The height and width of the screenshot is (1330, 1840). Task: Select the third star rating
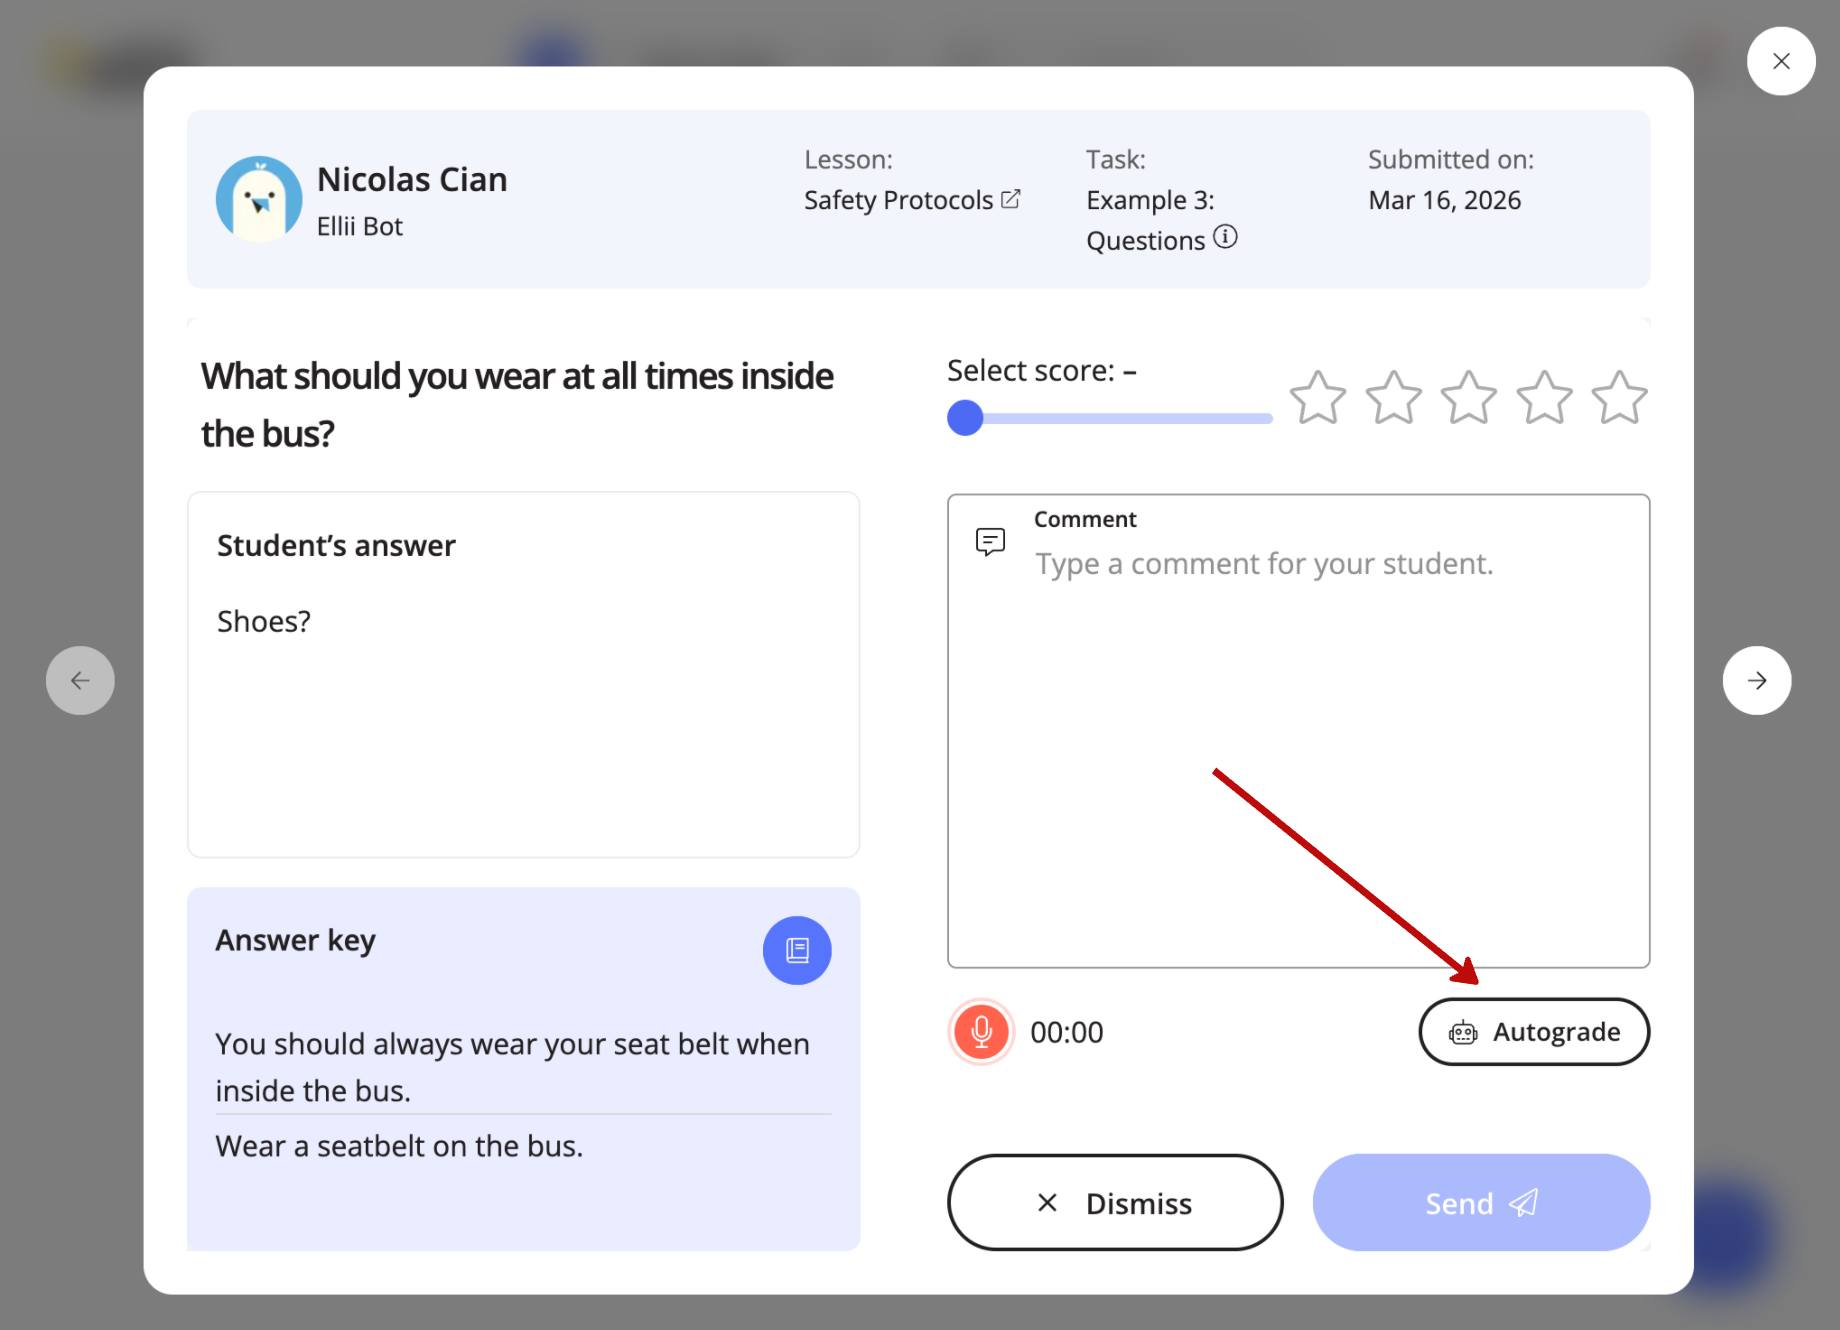point(1468,398)
